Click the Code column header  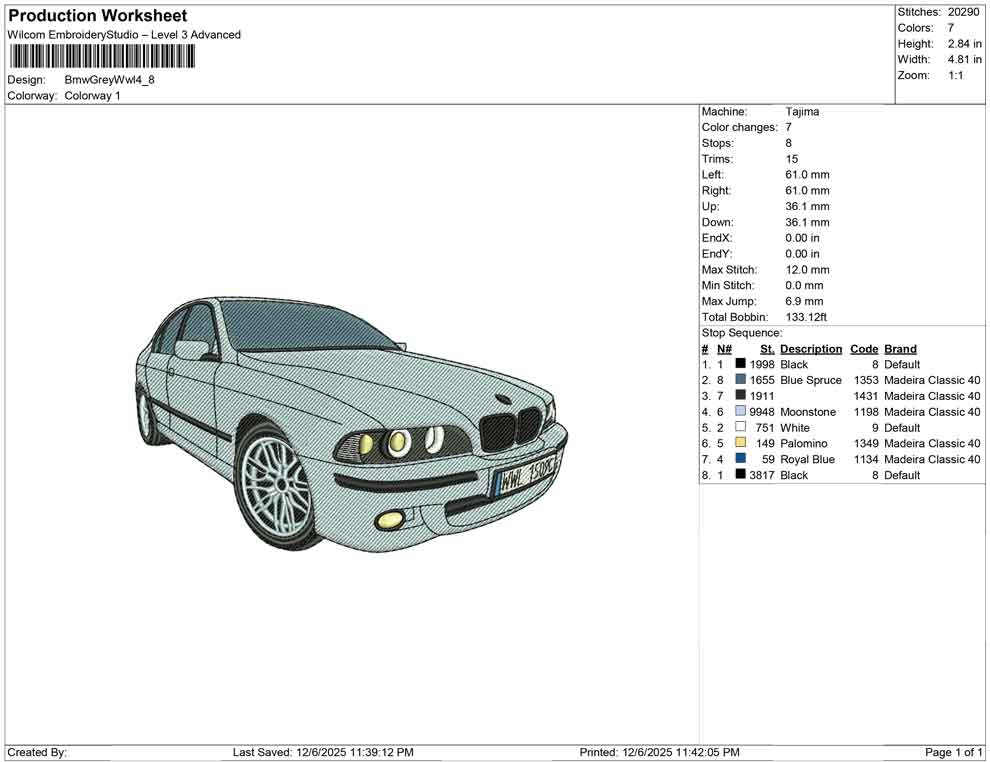(863, 348)
